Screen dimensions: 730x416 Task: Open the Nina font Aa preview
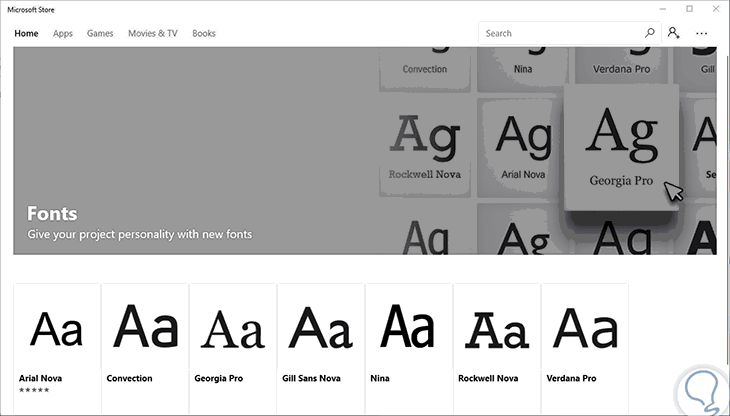point(407,326)
